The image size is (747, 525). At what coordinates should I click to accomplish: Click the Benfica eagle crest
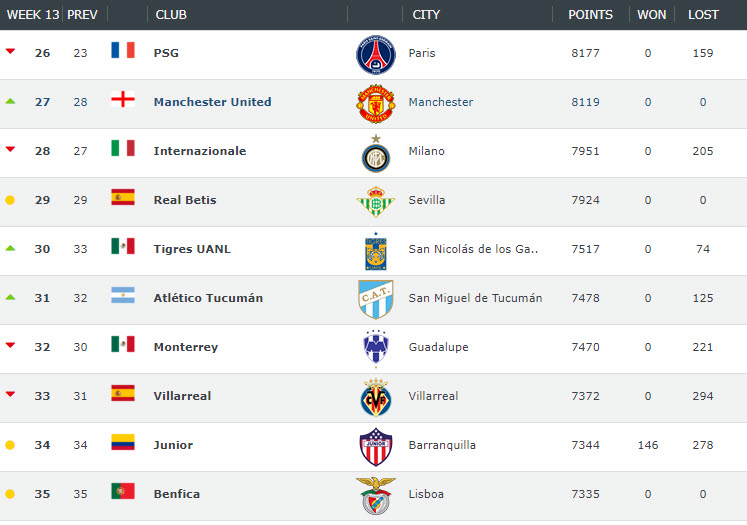[375, 496]
